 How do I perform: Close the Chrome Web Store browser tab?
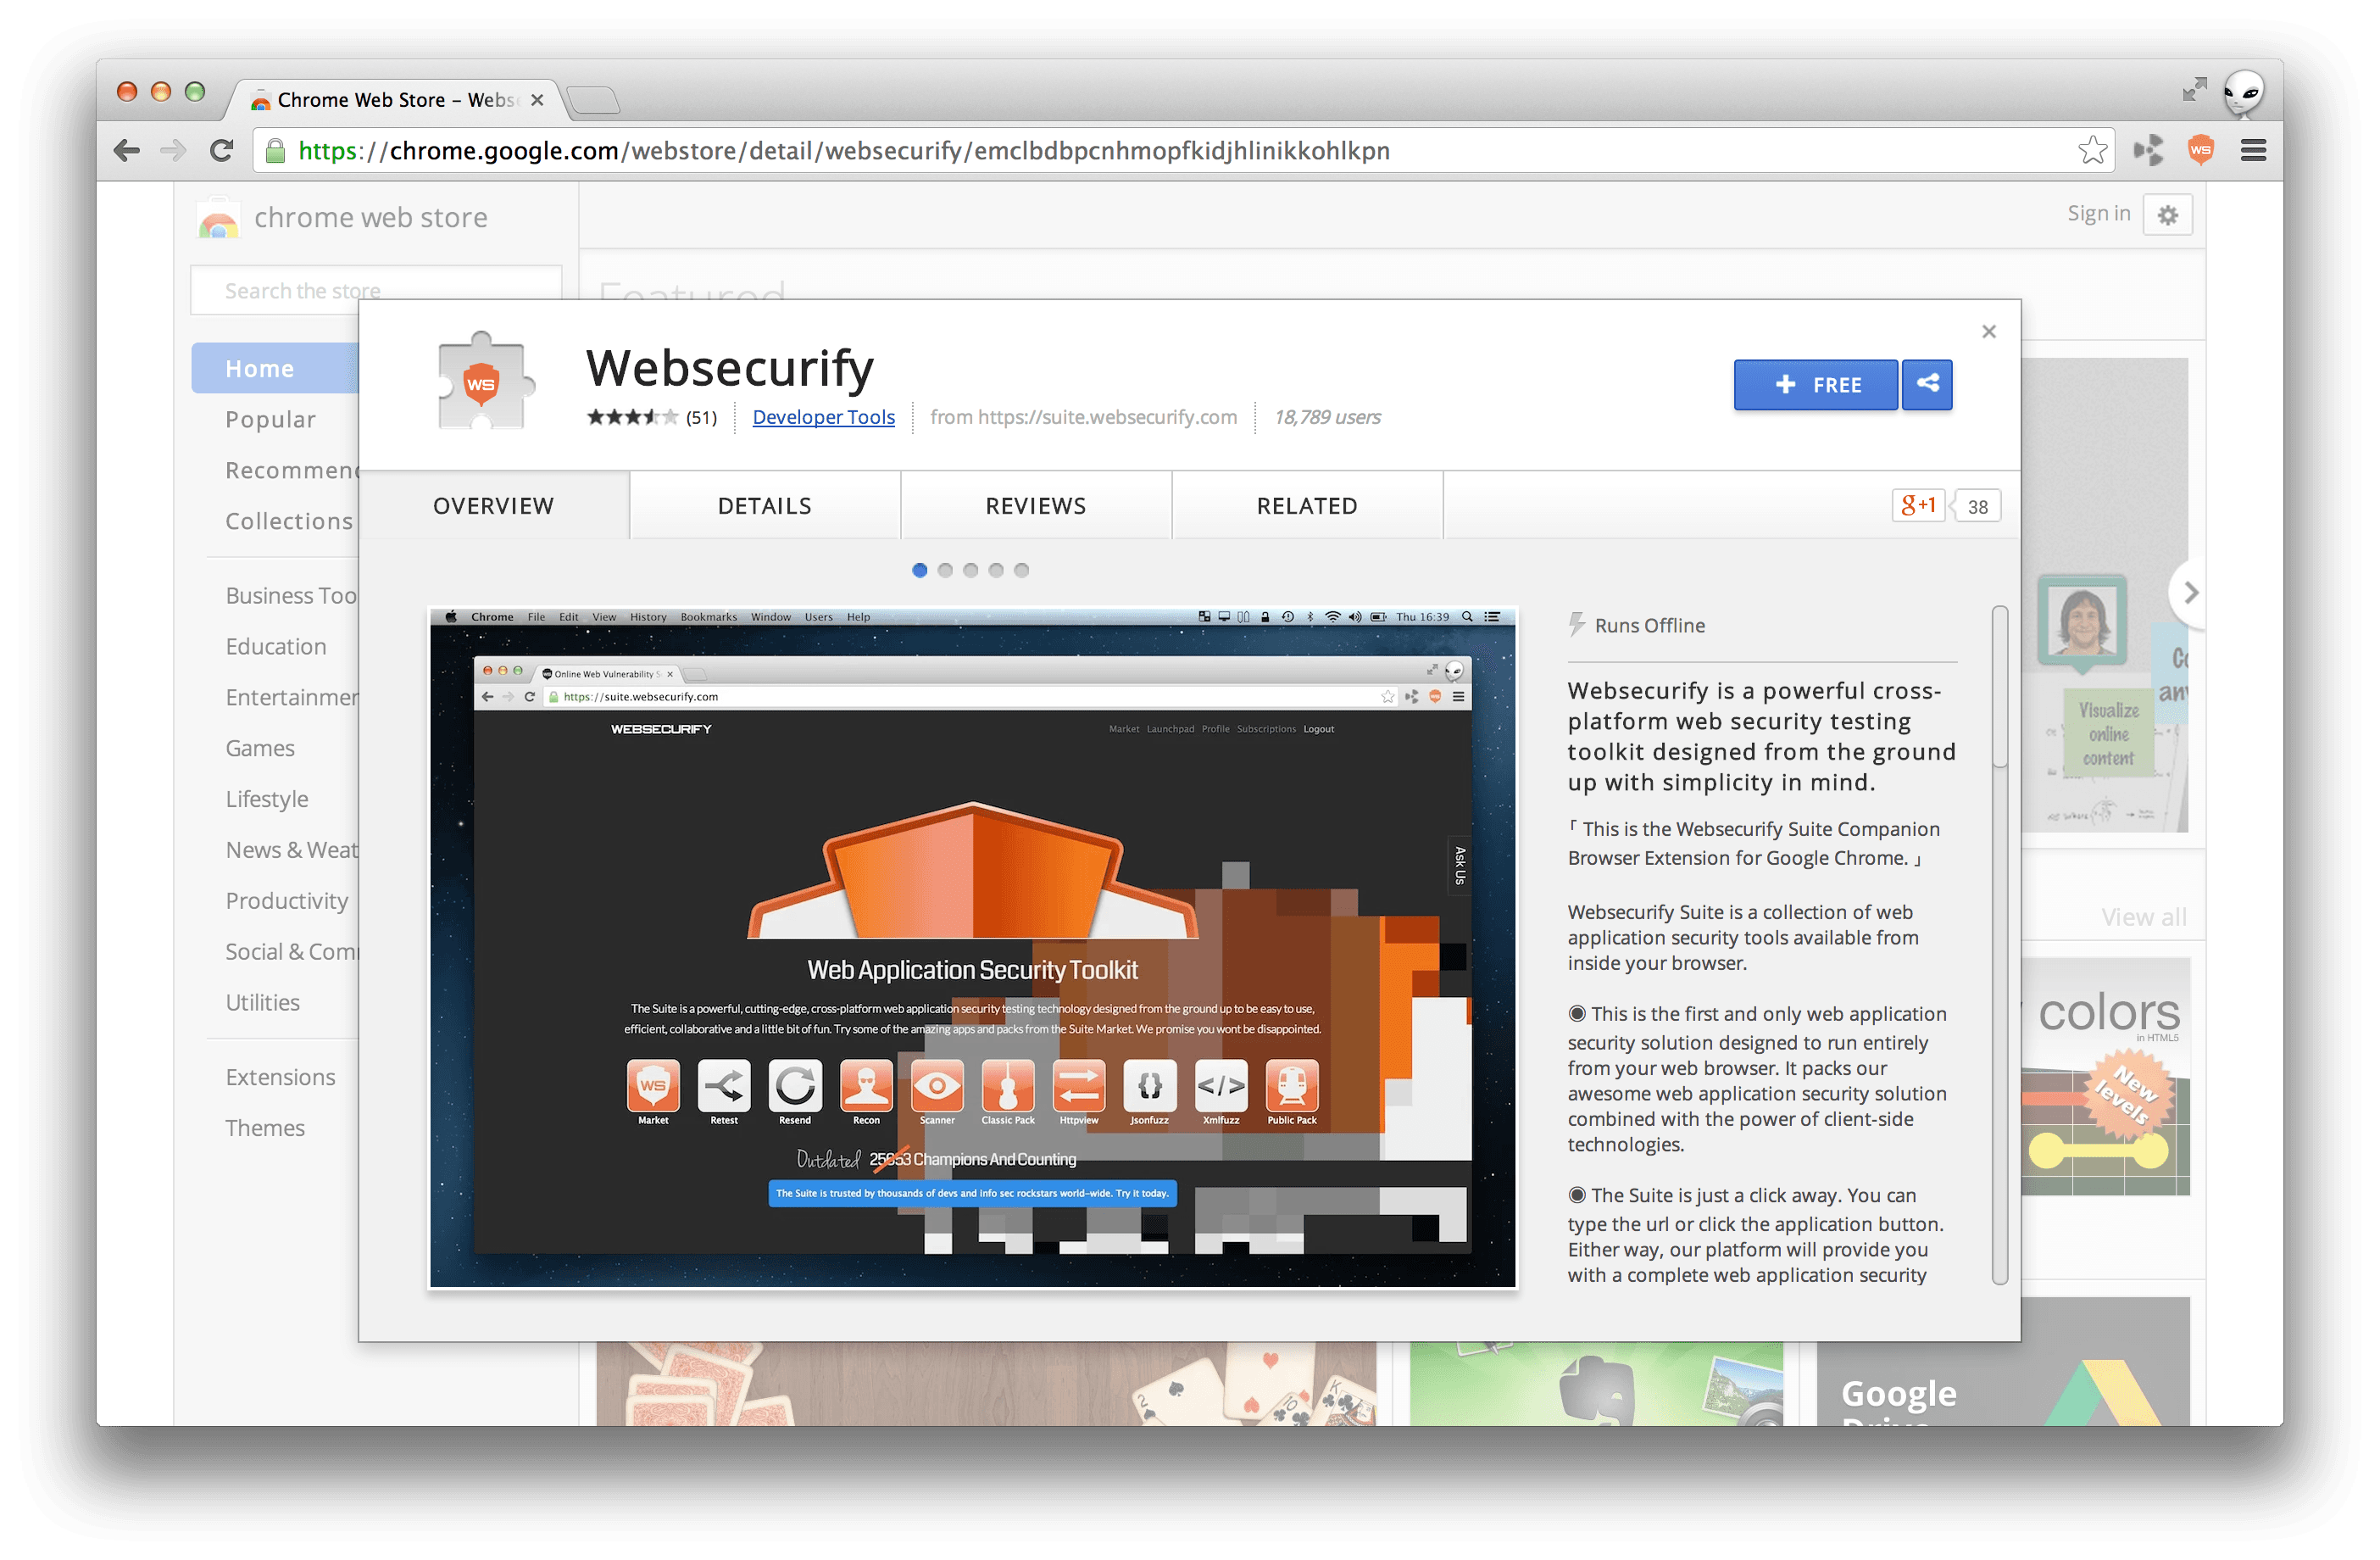coord(537,100)
